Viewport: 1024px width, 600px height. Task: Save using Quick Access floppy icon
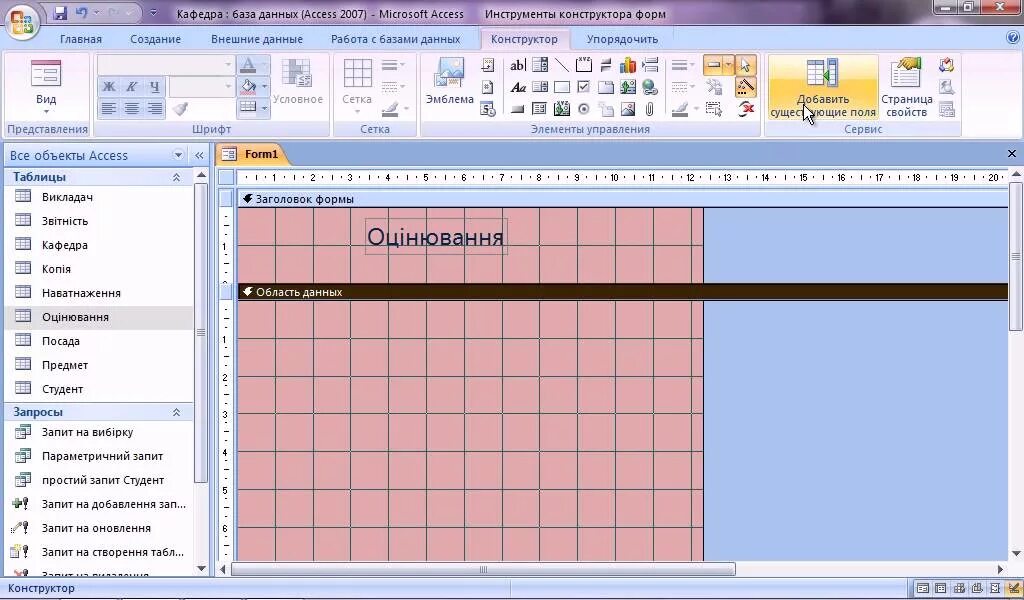point(60,13)
